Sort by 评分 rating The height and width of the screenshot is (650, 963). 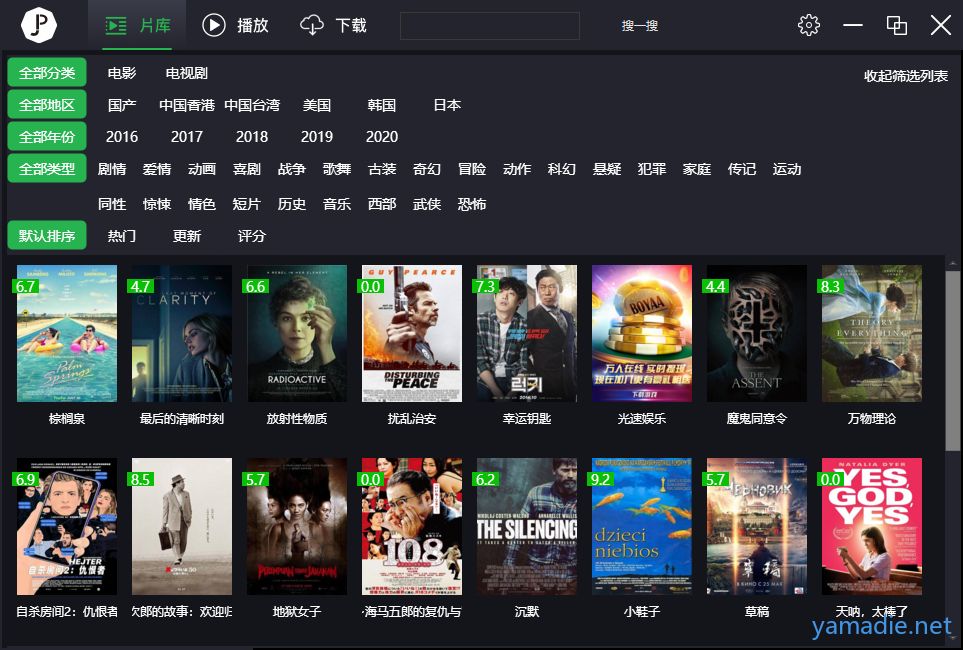(x=252, y=236)
